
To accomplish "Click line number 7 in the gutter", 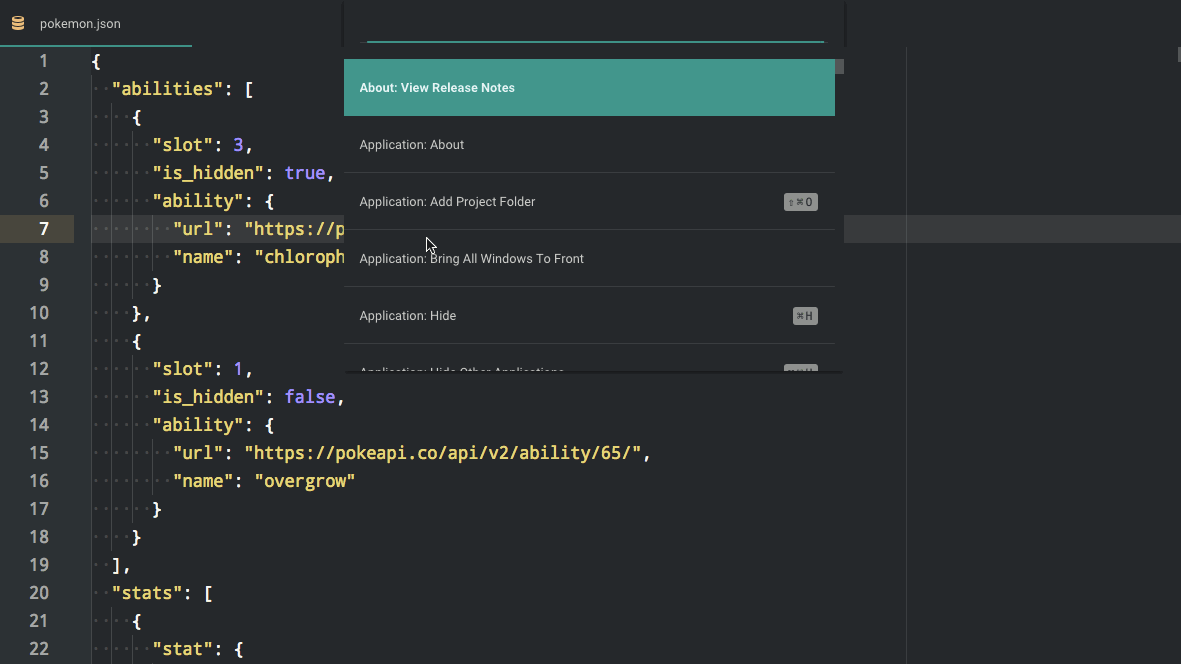I will point(43,228).
